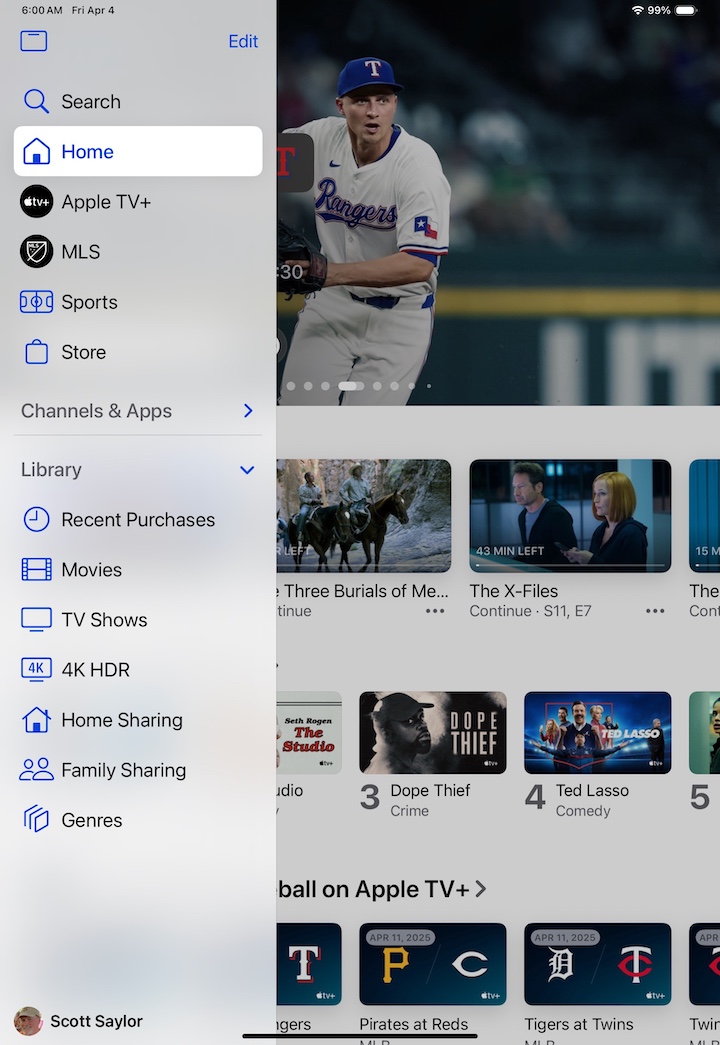720x1045 pixels.
Task: Select the Sports sidebar label
Action: click(x=89, y=303)
